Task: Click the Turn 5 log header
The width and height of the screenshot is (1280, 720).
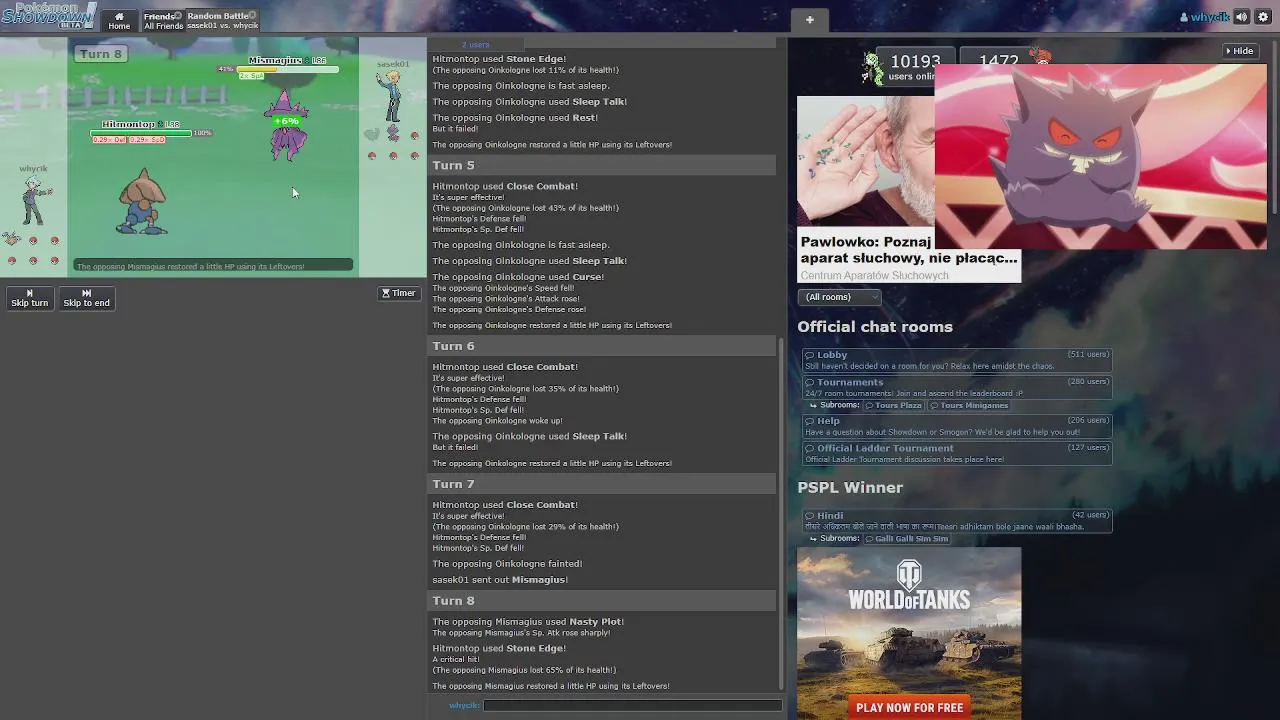Action: 601,165
